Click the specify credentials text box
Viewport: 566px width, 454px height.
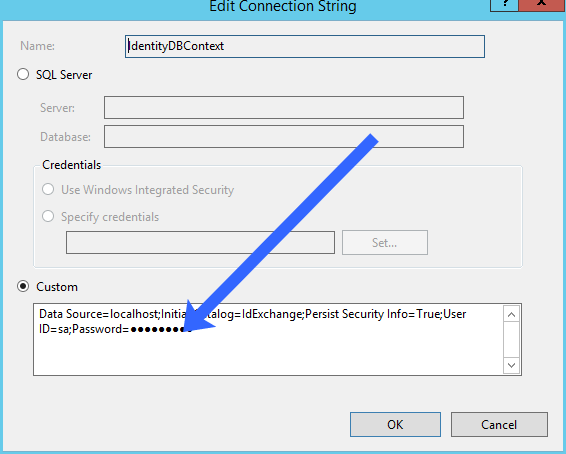coord(200,243)
